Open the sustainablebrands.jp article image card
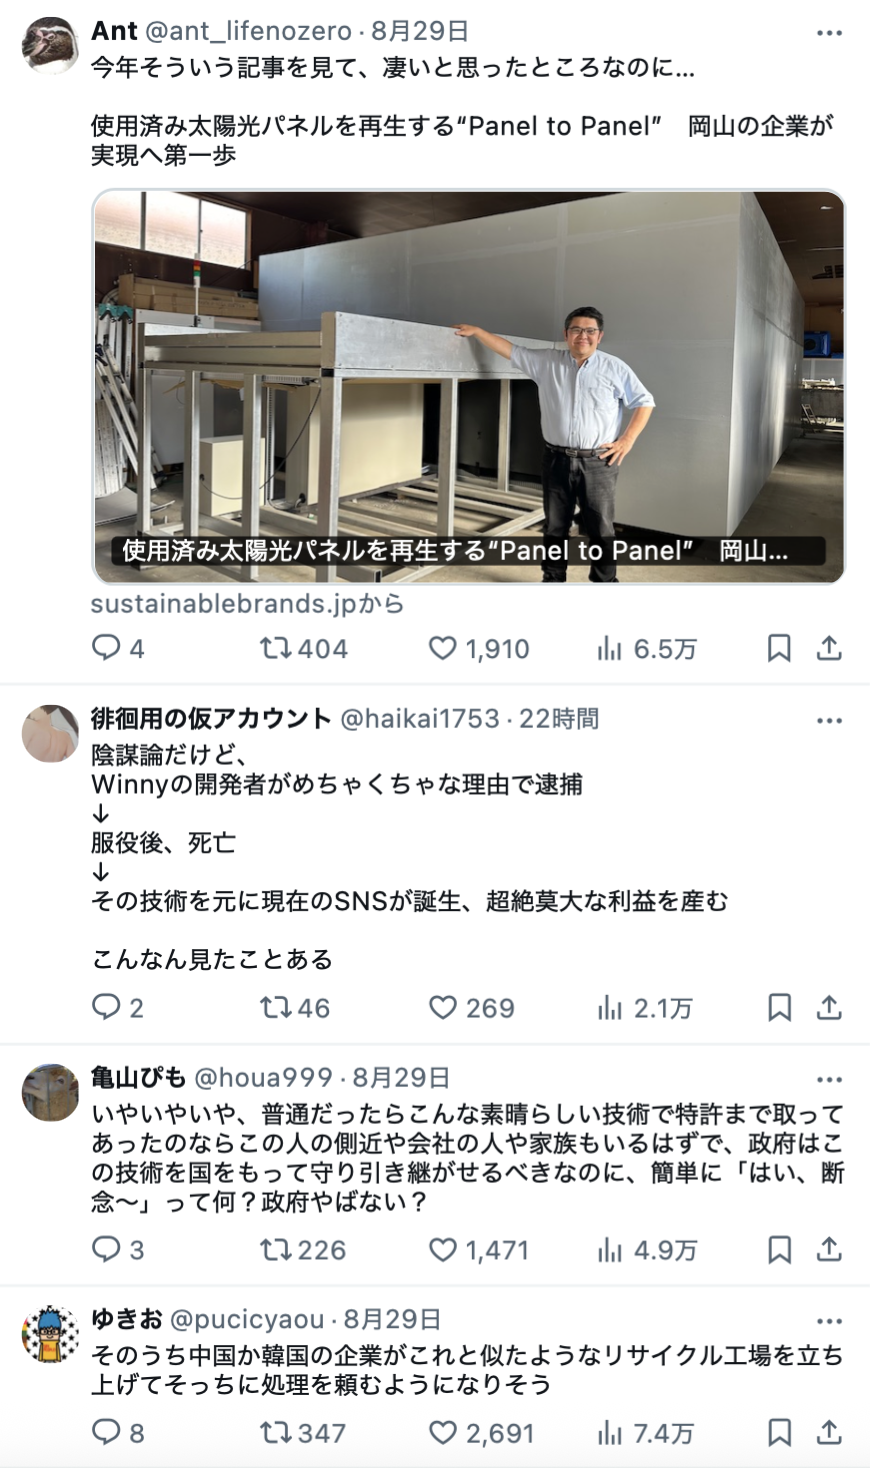This screenshot has height=1468, width=870. [469, 386]
